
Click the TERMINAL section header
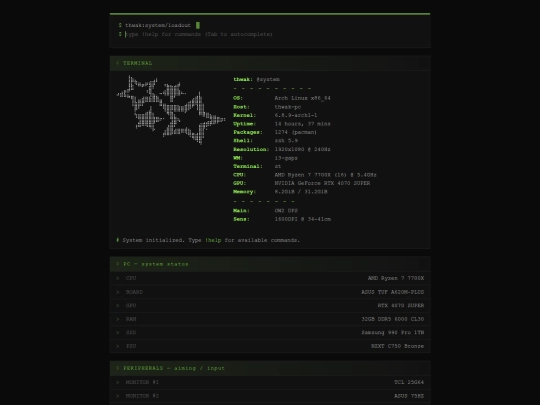pos(270,63)
